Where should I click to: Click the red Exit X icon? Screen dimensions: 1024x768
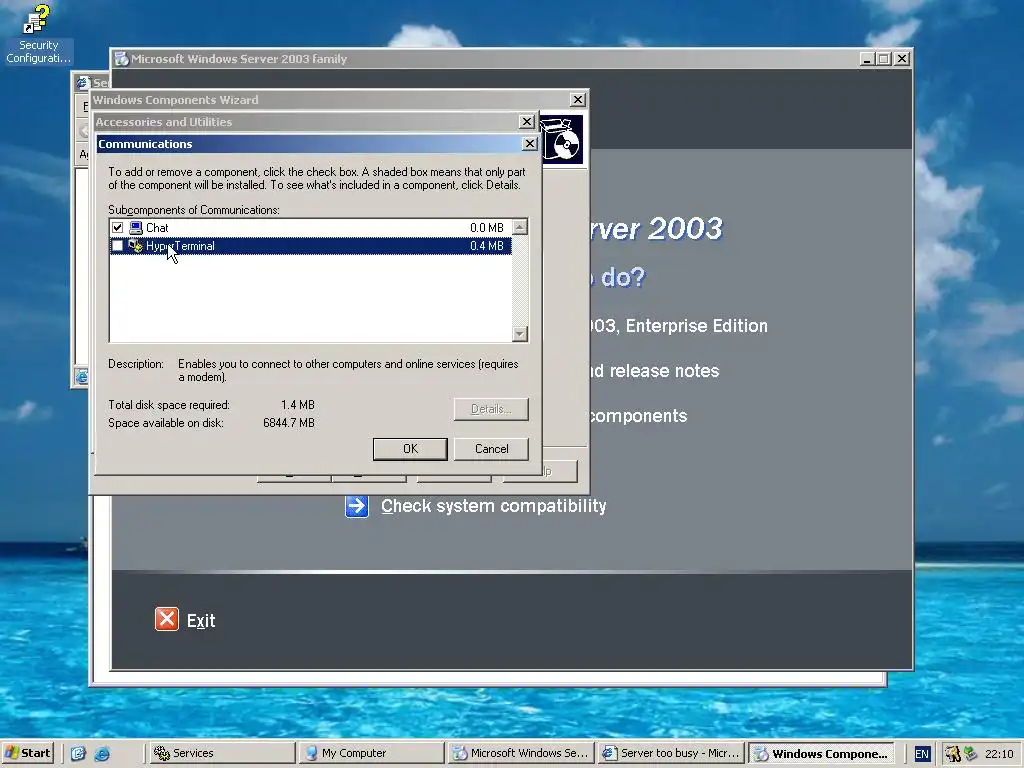[167, 619]
